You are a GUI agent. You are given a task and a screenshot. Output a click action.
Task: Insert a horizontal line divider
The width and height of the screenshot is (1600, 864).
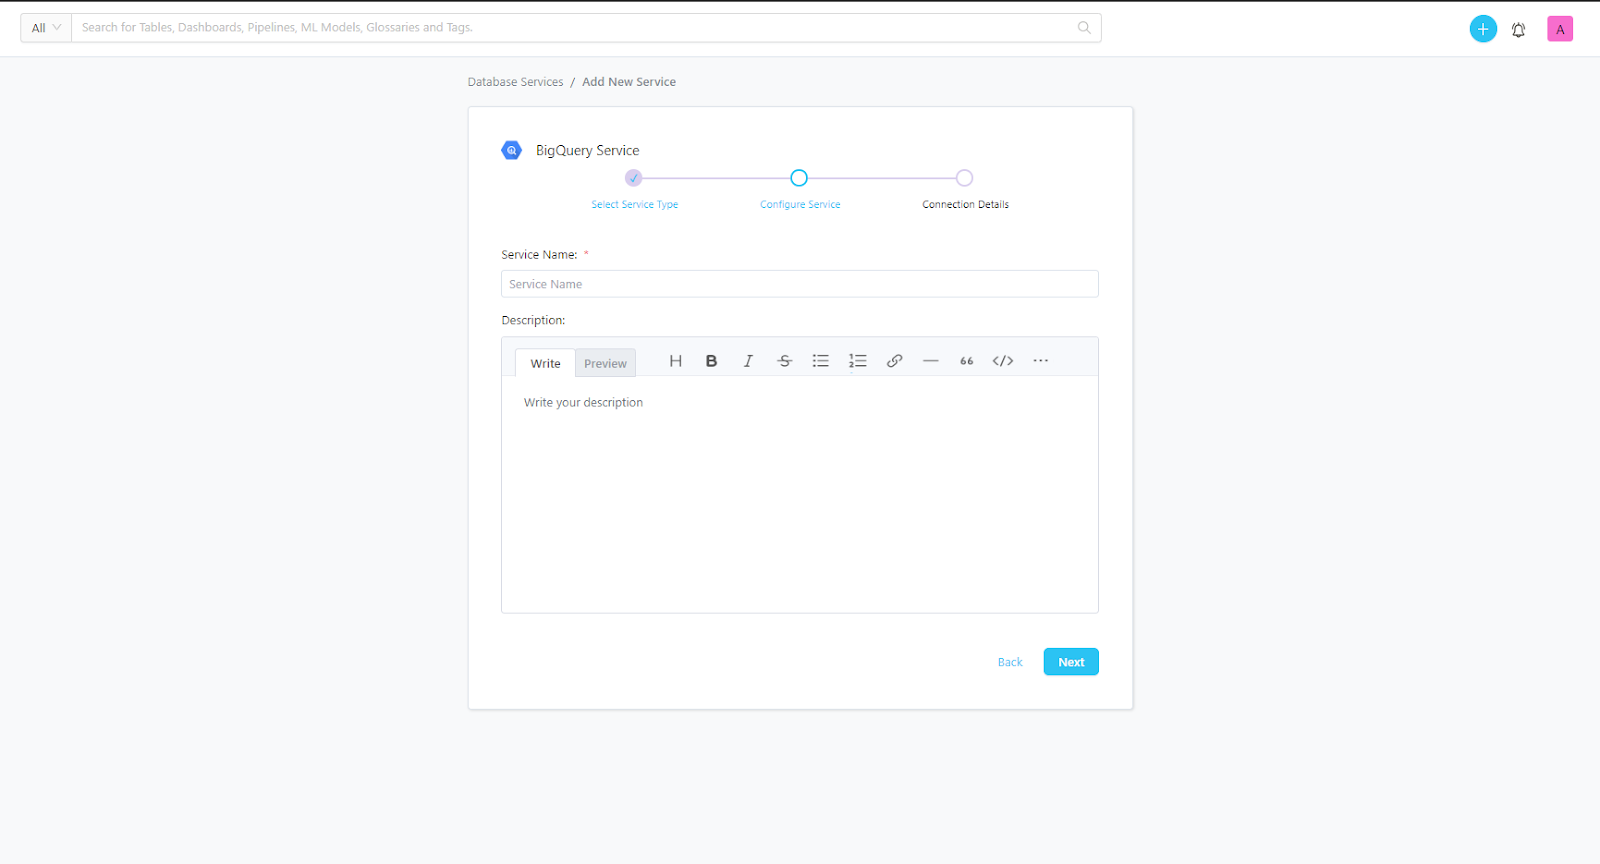click(x=930, y=361)
